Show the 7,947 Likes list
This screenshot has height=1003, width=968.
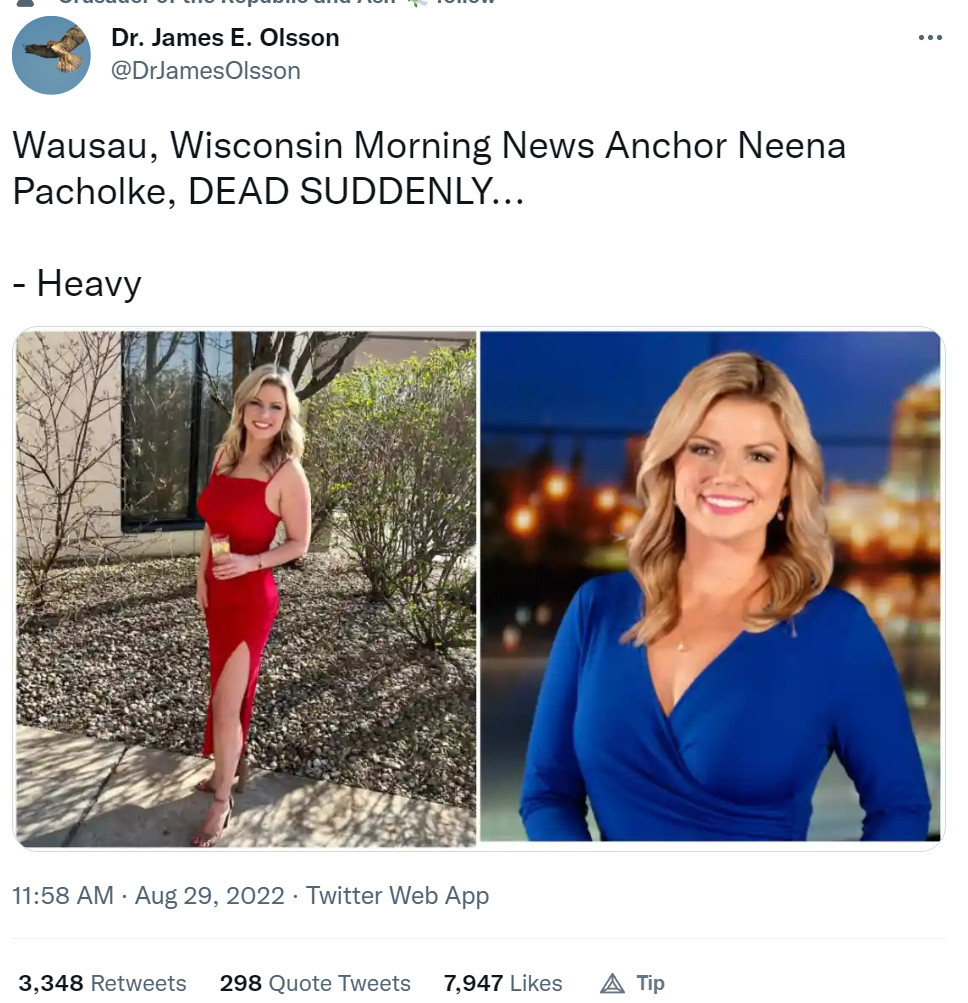503,983
